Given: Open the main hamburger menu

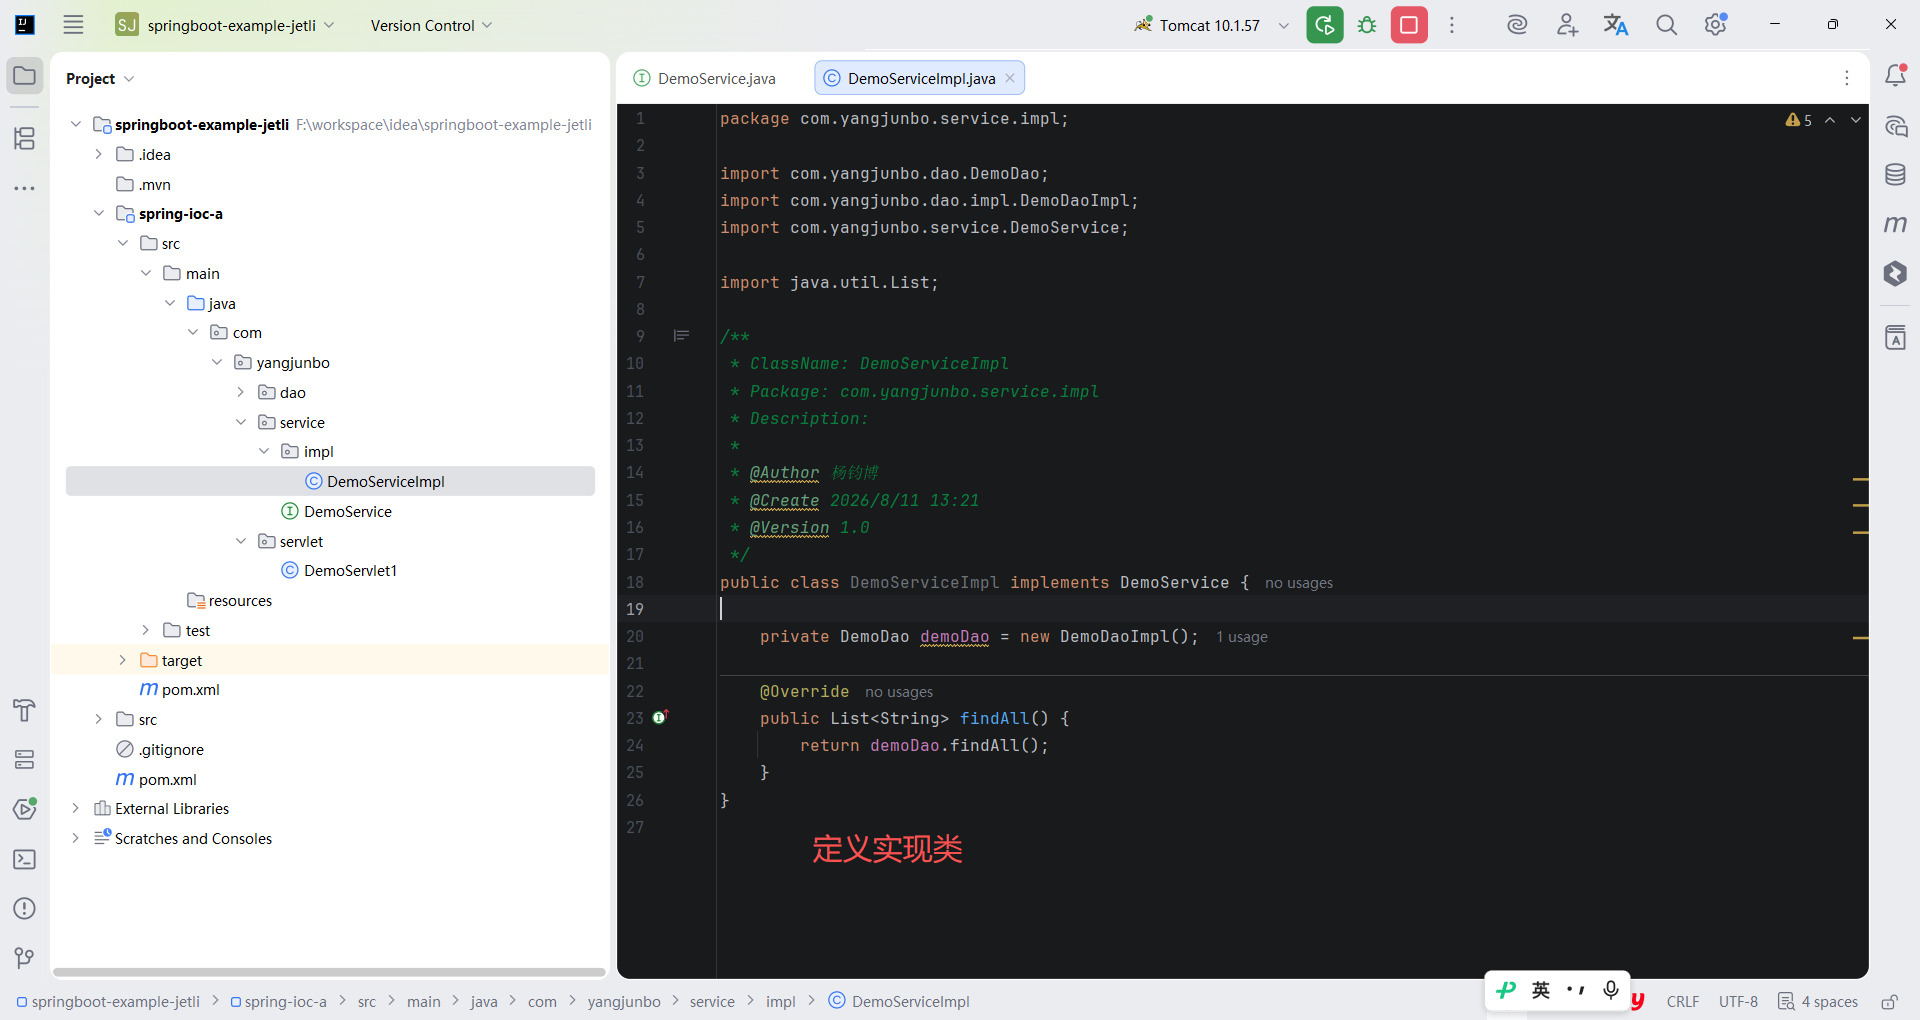Looking at the screenshot, I should pos(73,25).
